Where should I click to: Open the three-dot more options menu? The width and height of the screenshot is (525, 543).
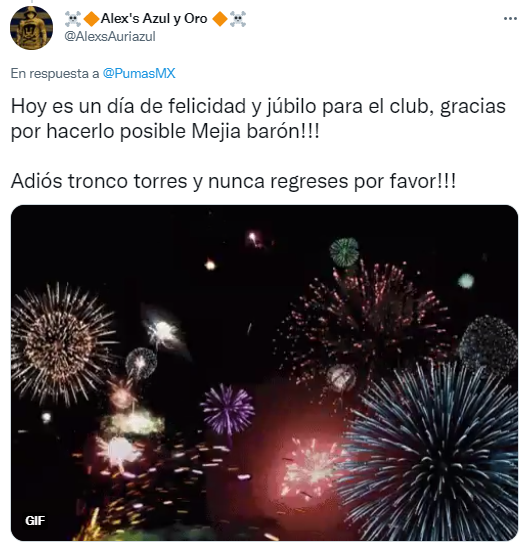point(510,19)
